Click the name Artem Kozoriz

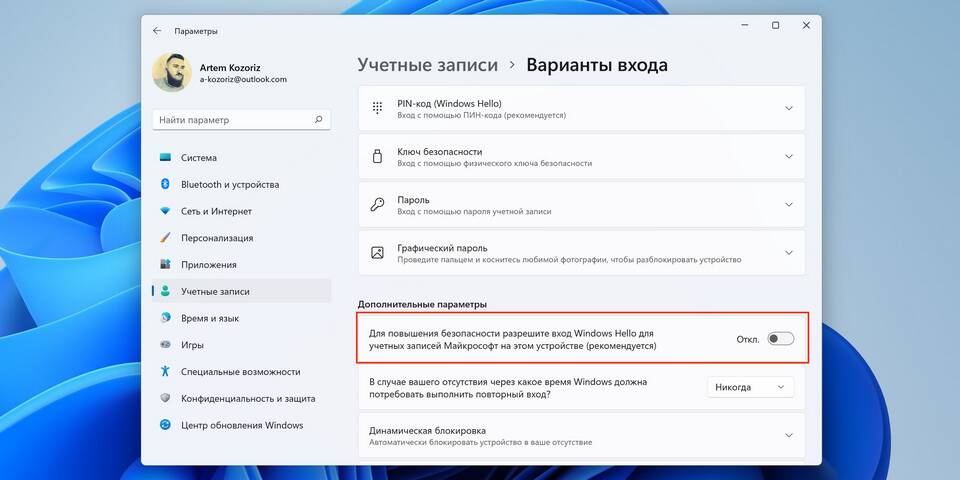point(230,68)
